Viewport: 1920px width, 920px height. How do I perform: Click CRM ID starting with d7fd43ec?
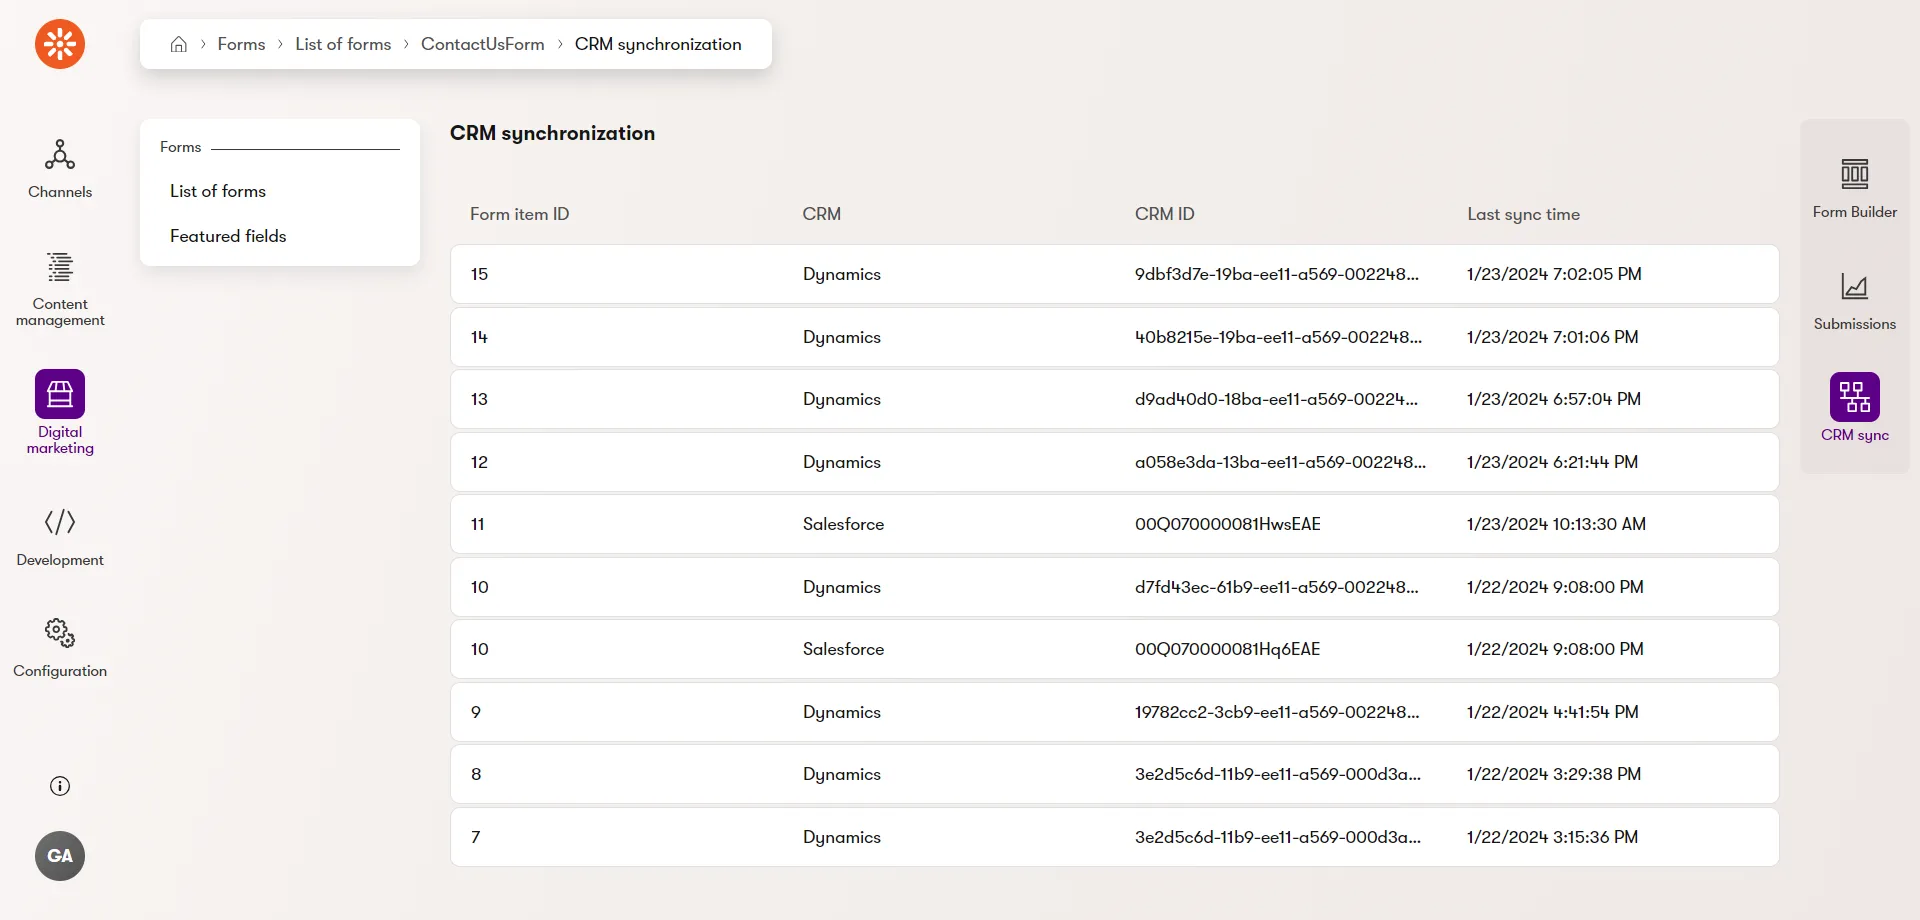tap(1277, 587)
